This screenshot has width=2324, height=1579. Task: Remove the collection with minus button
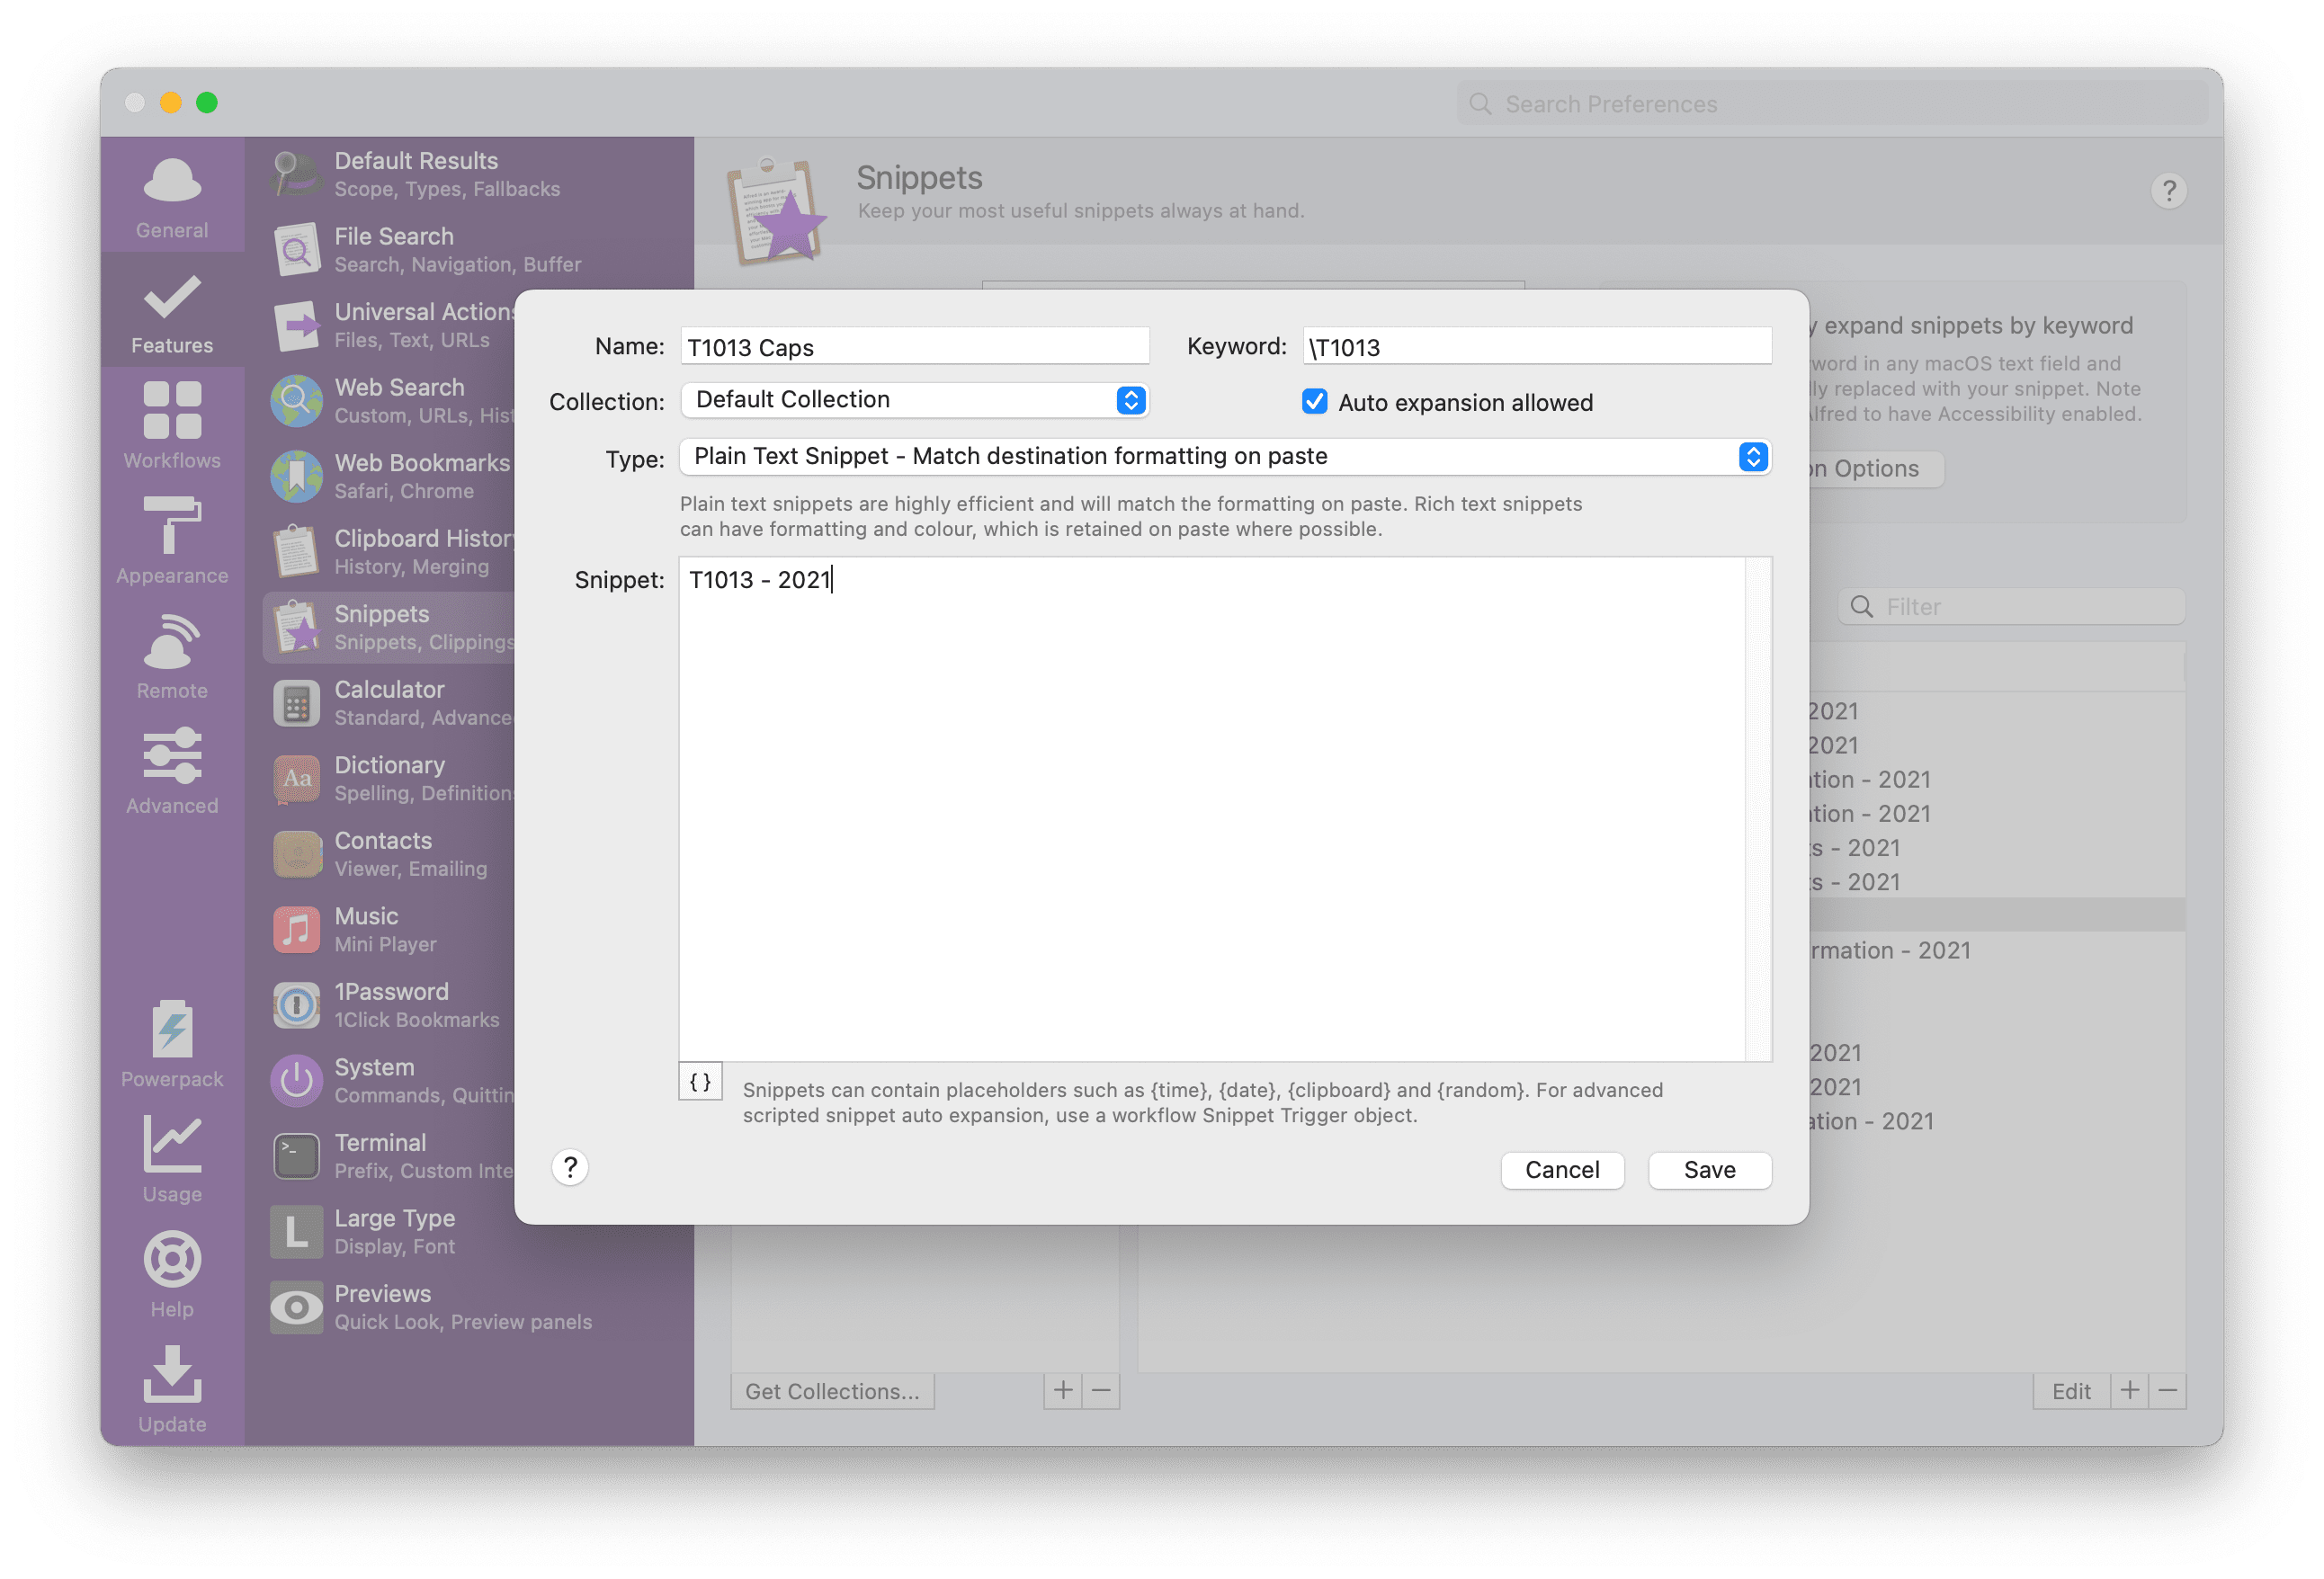[1101, 1391]
